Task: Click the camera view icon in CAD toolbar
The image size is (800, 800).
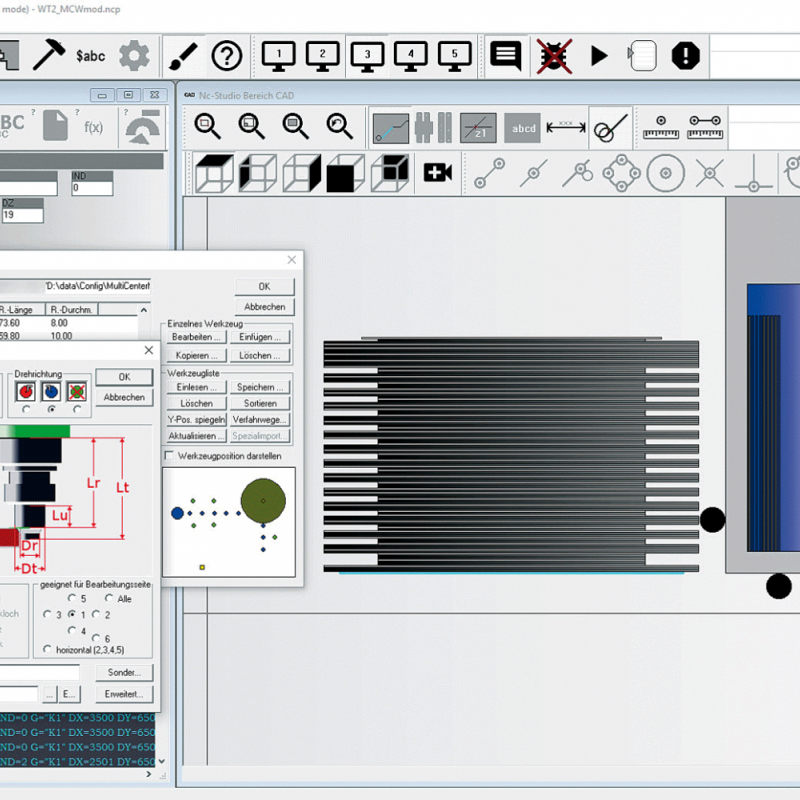Action: tap(437, 172)
